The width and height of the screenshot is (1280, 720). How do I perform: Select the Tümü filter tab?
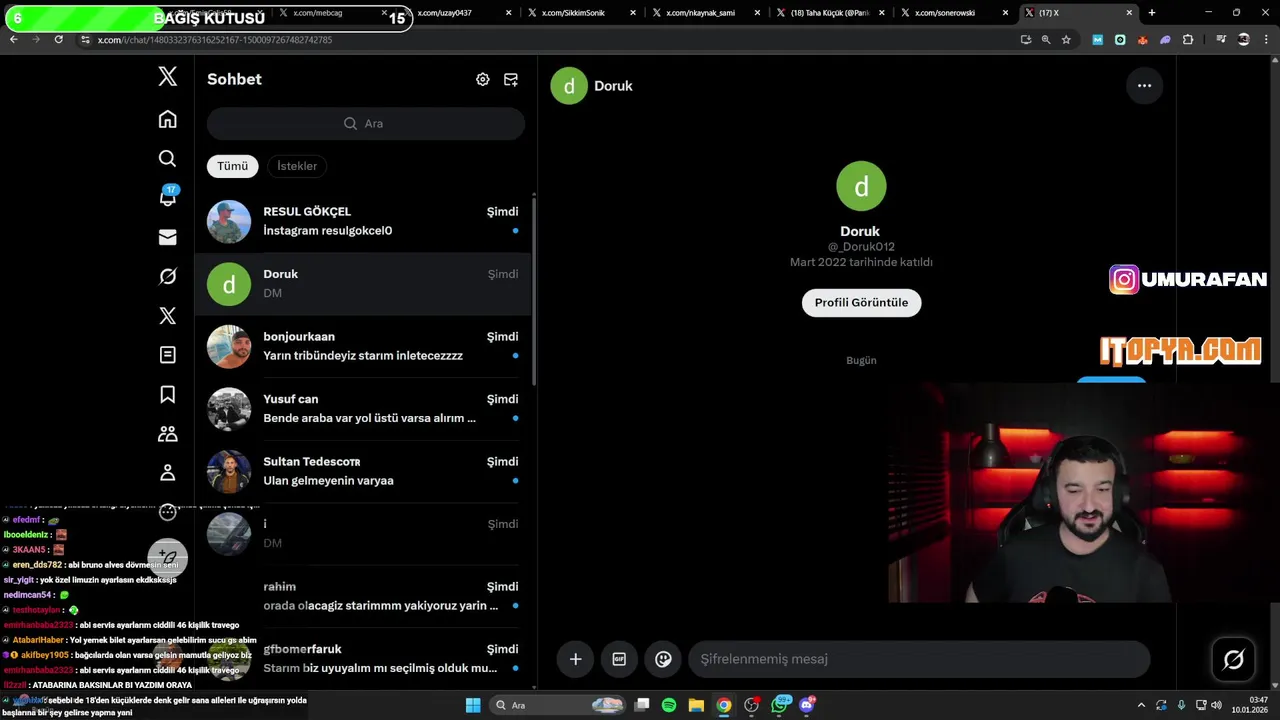coord(232,166)
